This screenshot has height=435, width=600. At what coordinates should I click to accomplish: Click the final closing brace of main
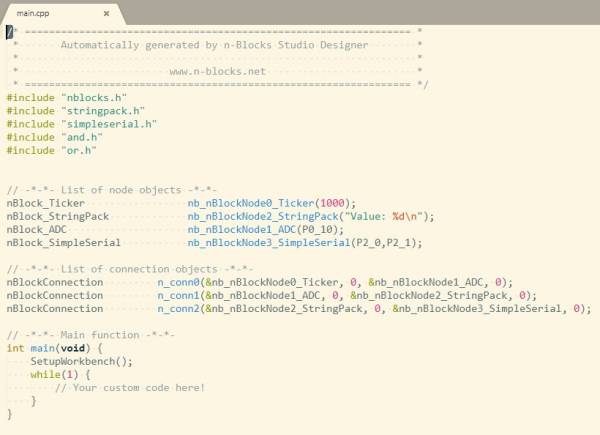pyautogui.click(x=10, y=414)
